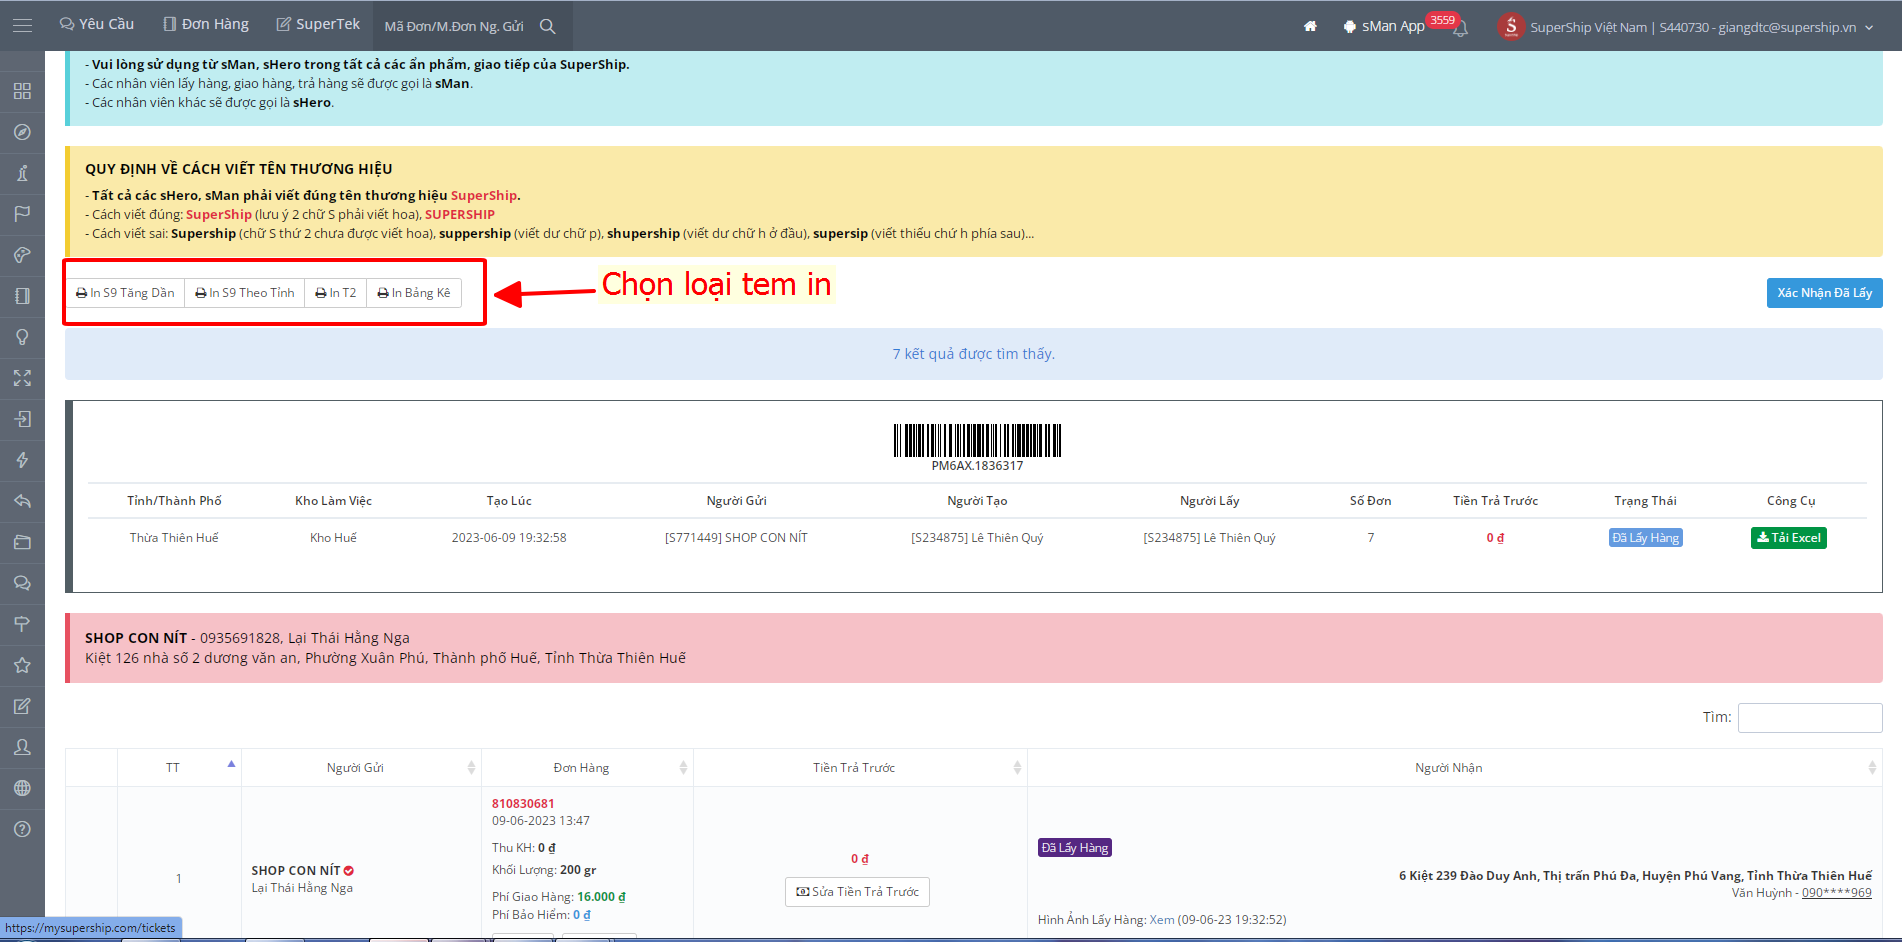This screenshot has width=1902, height=942.
Task: Click phone number 090****969 link
Action: (x=1837, y=893)
